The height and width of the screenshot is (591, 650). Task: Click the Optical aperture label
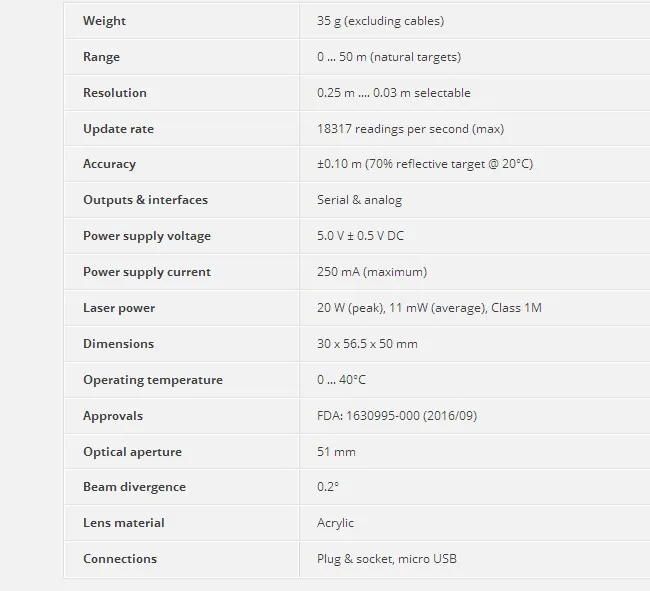click(132, 452)
